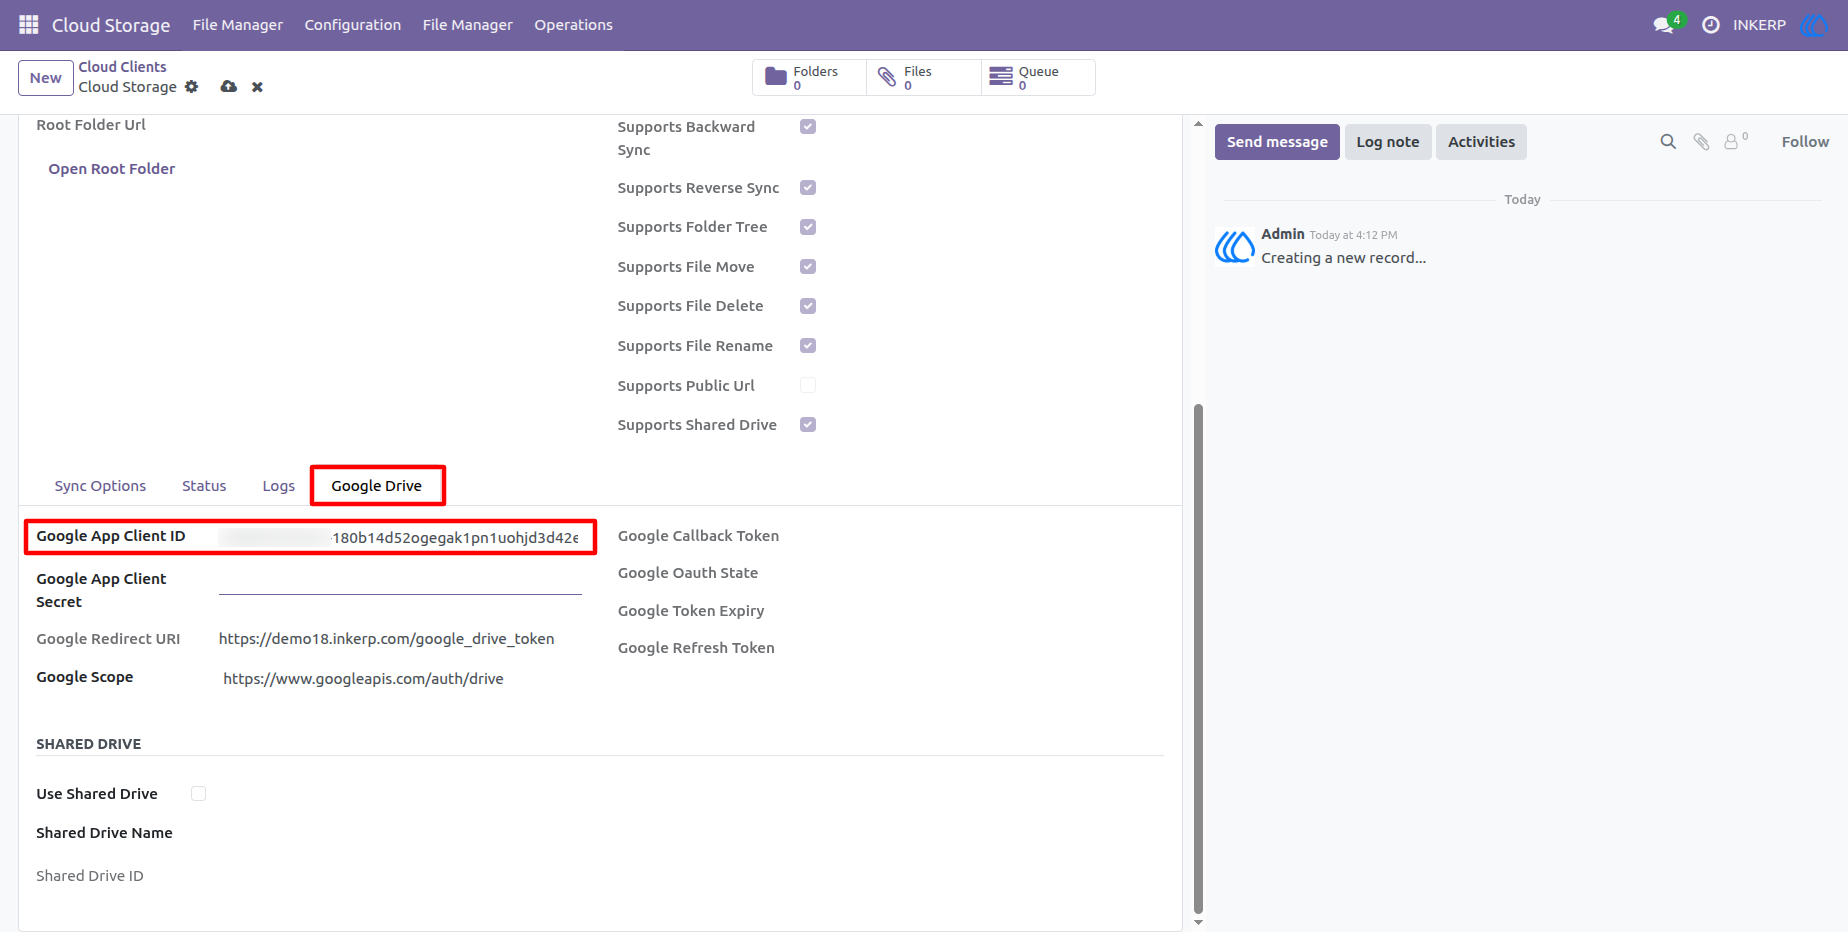Screen dimensions: 1848x932
Task: Open the Operations menu
Action: click(573, 25)
